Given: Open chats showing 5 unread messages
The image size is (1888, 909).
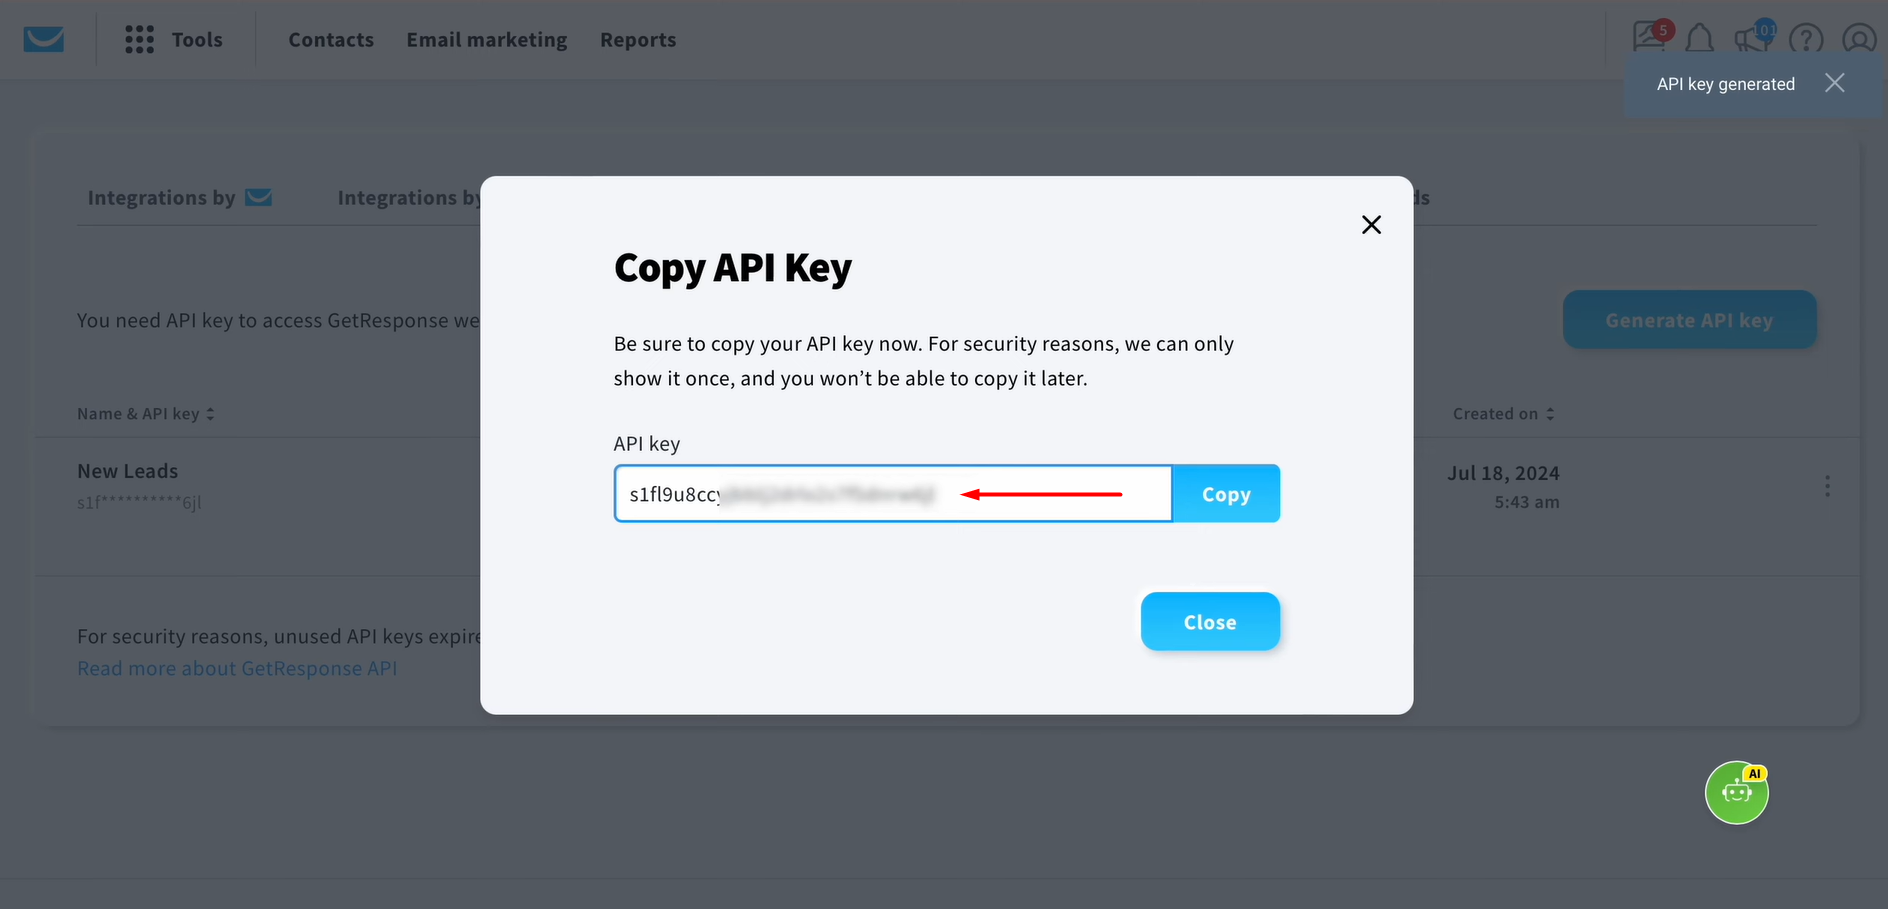Looking at the screenshot, I should pos(1648,37).
